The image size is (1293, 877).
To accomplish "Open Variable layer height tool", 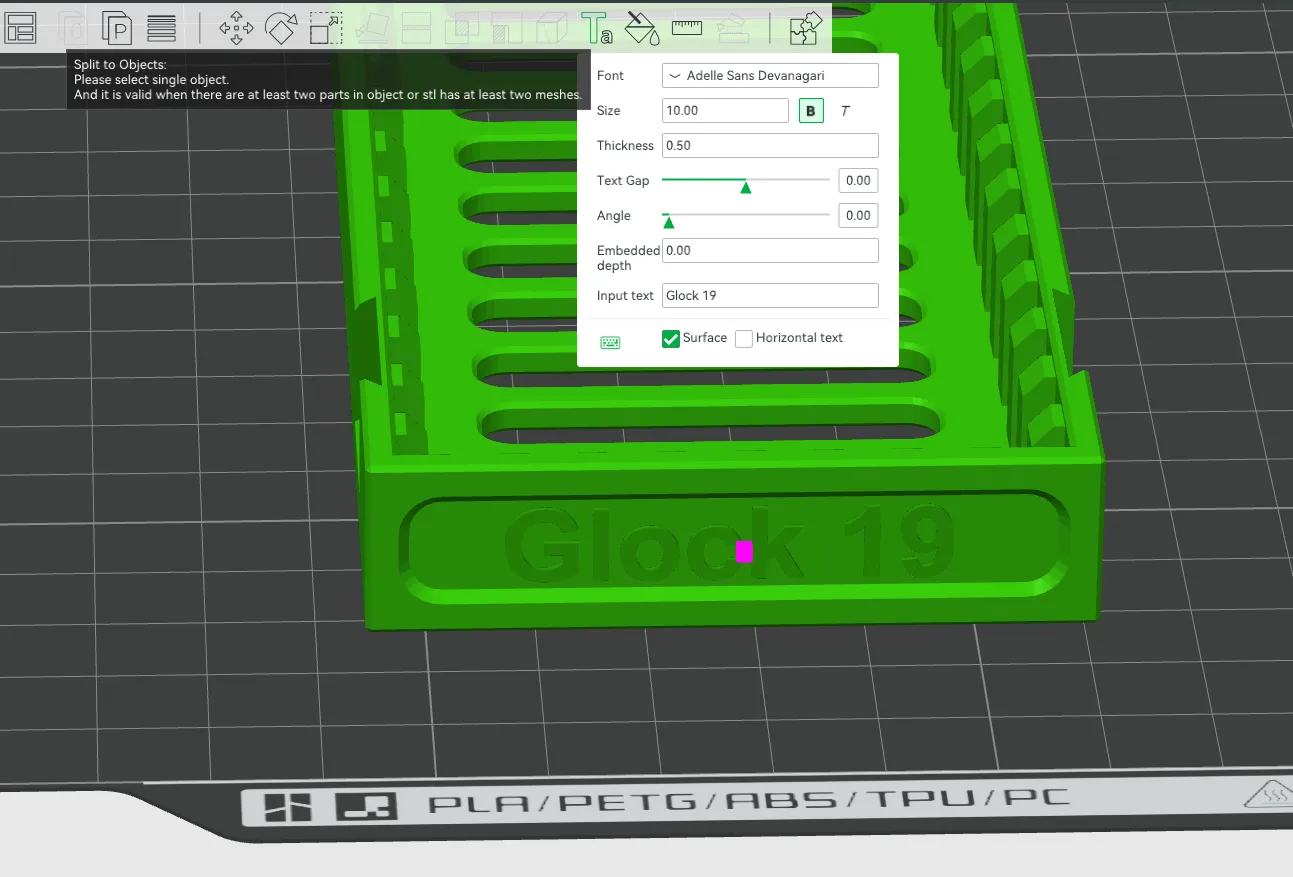I will pos(162,28).
